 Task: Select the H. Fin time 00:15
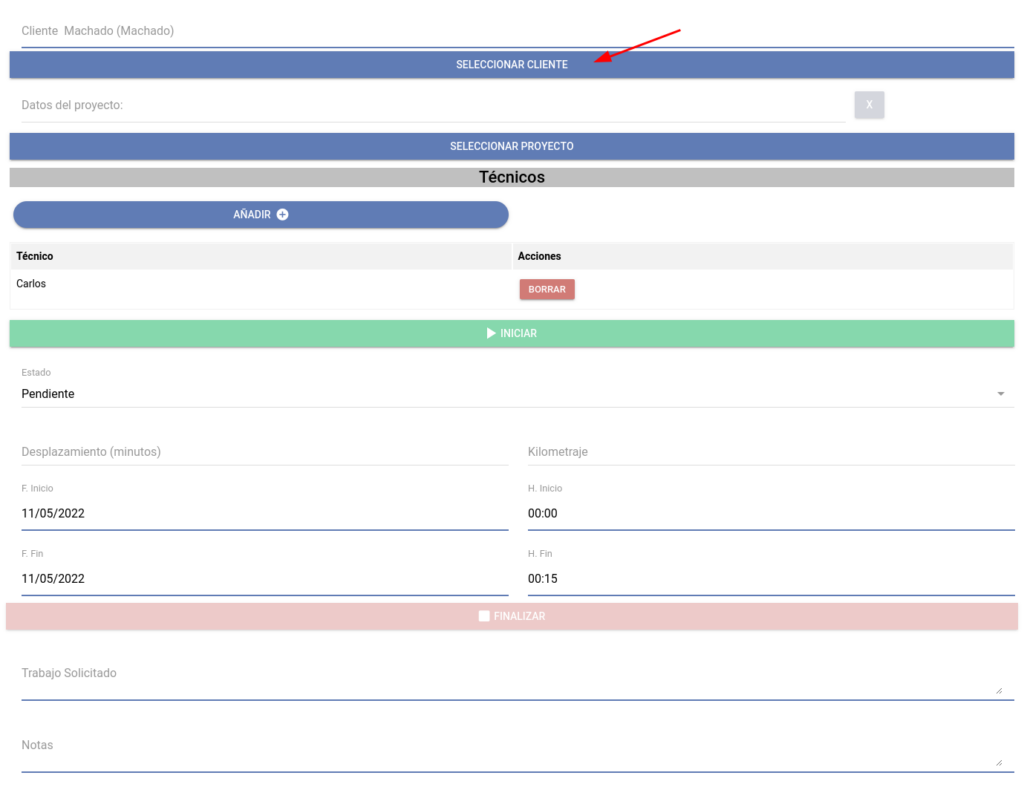click(x=770, y=579)
